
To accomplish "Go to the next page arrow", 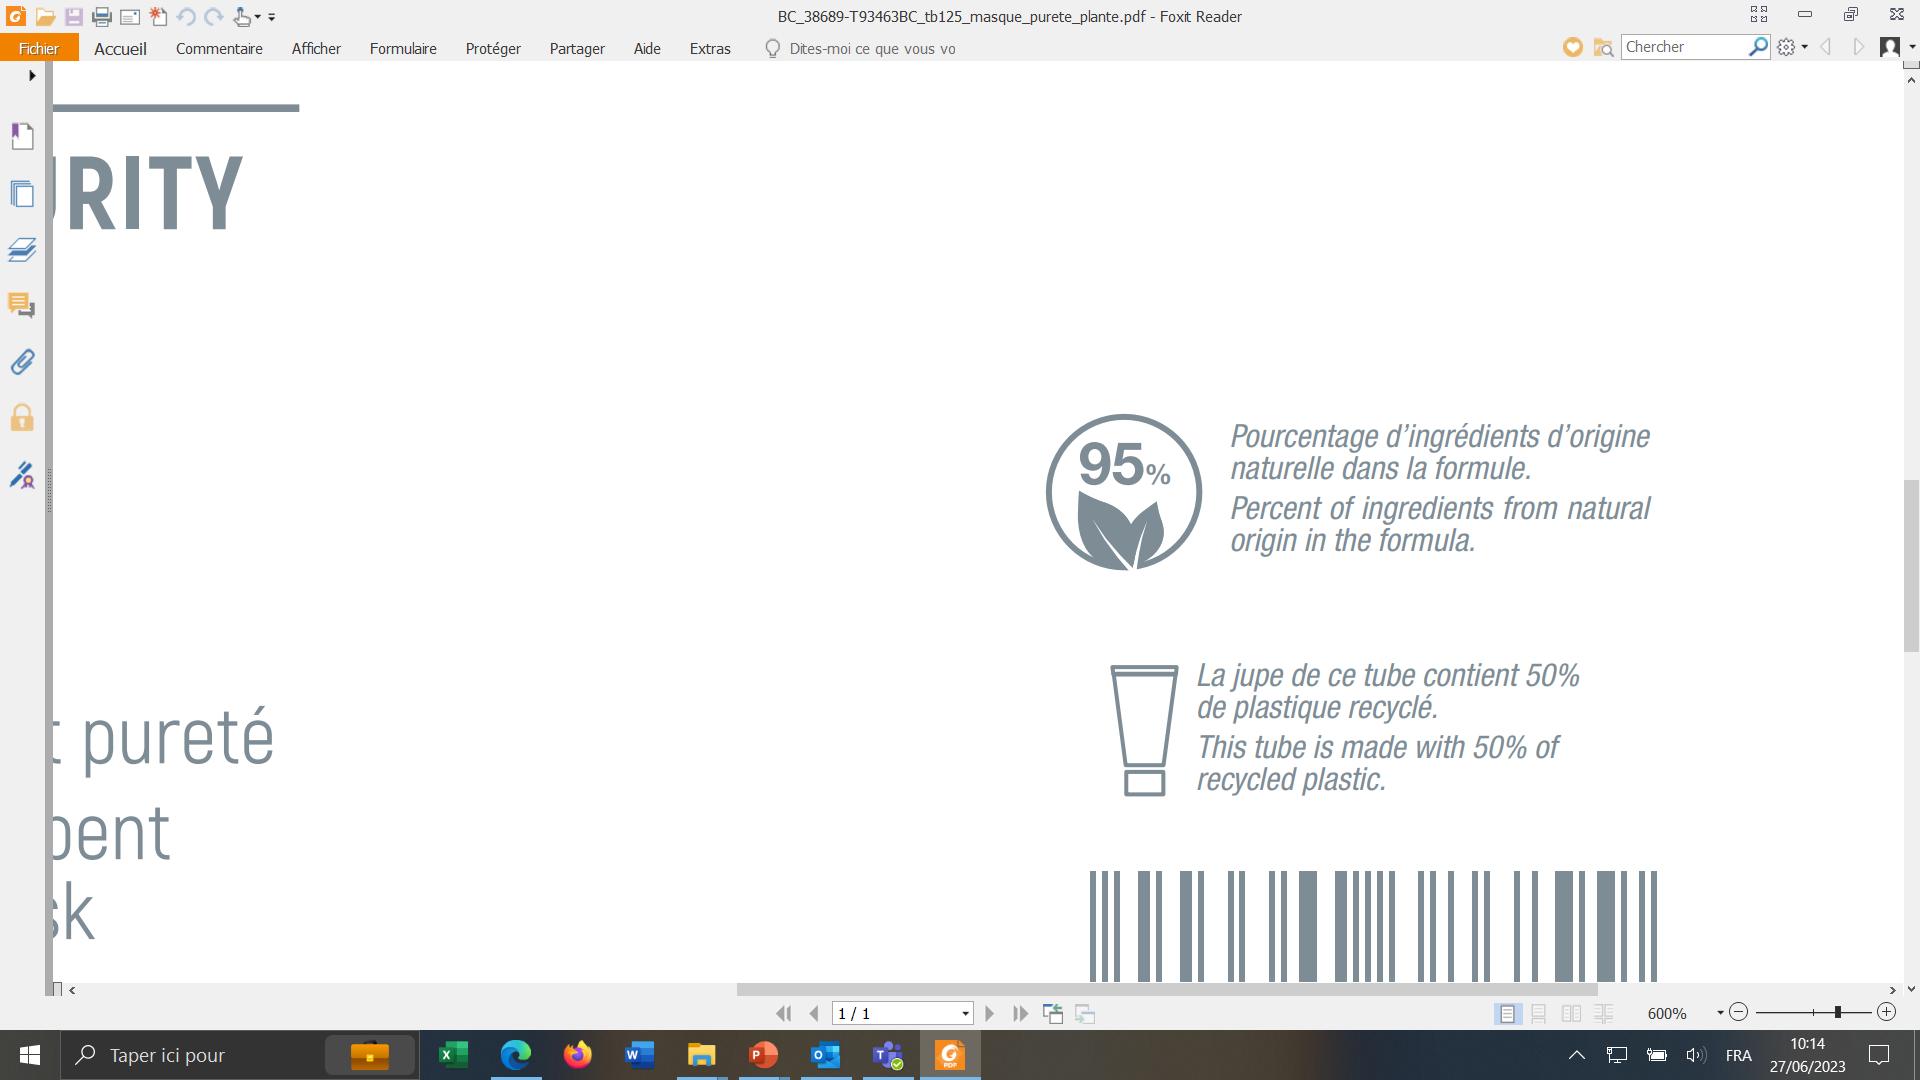I will (990, 1014).
